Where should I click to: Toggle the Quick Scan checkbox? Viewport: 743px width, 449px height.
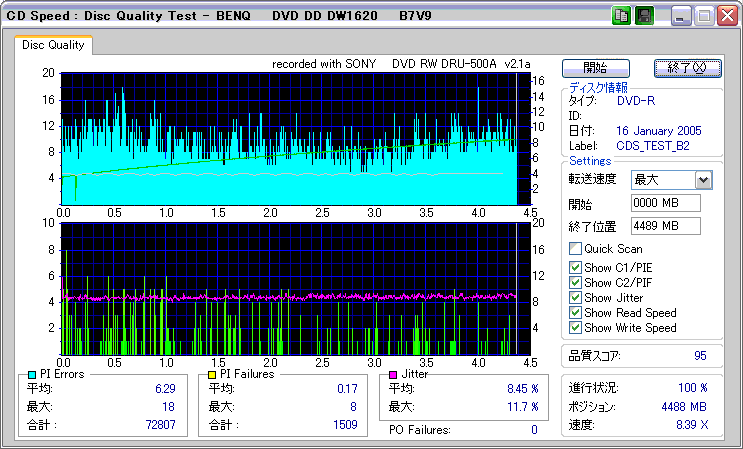coord(575,249)
